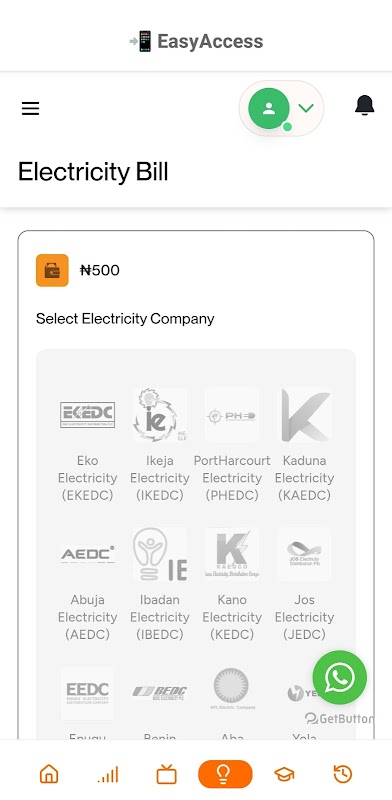Click the green user avatar
The height and width of the screenshot is (800, 392).
click(x=269, y=108)
